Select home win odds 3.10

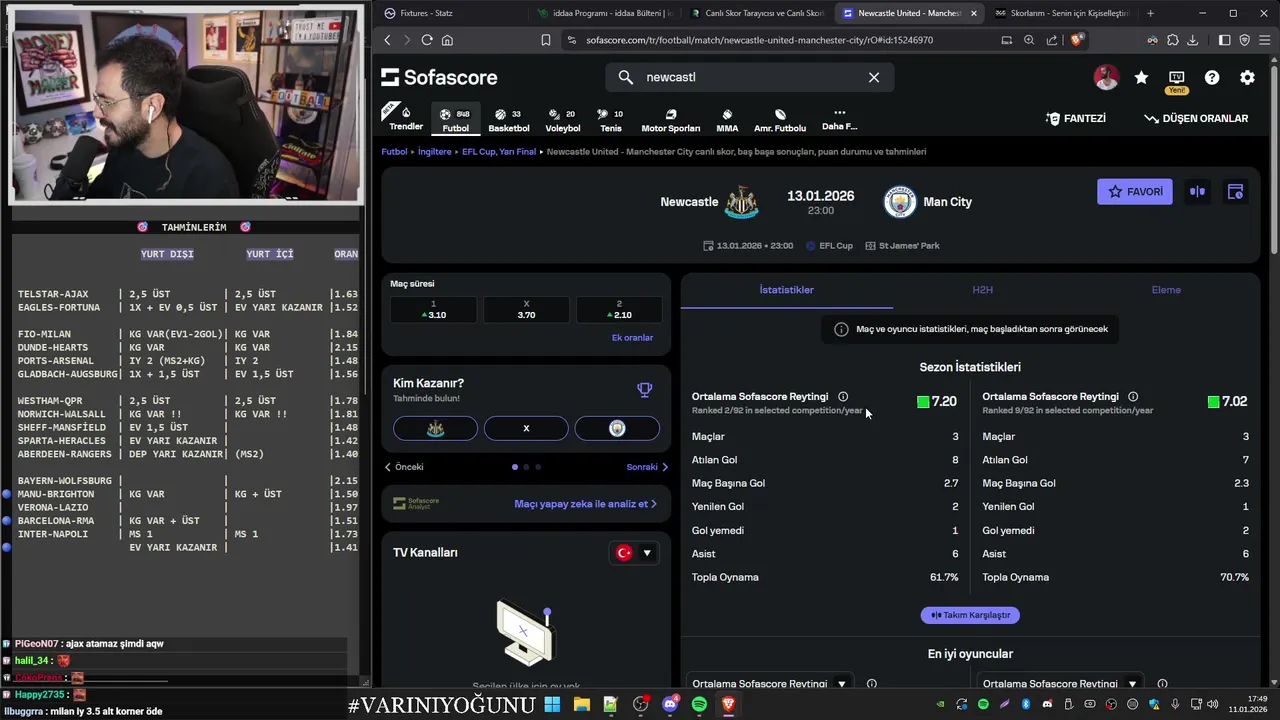point(433,310)
